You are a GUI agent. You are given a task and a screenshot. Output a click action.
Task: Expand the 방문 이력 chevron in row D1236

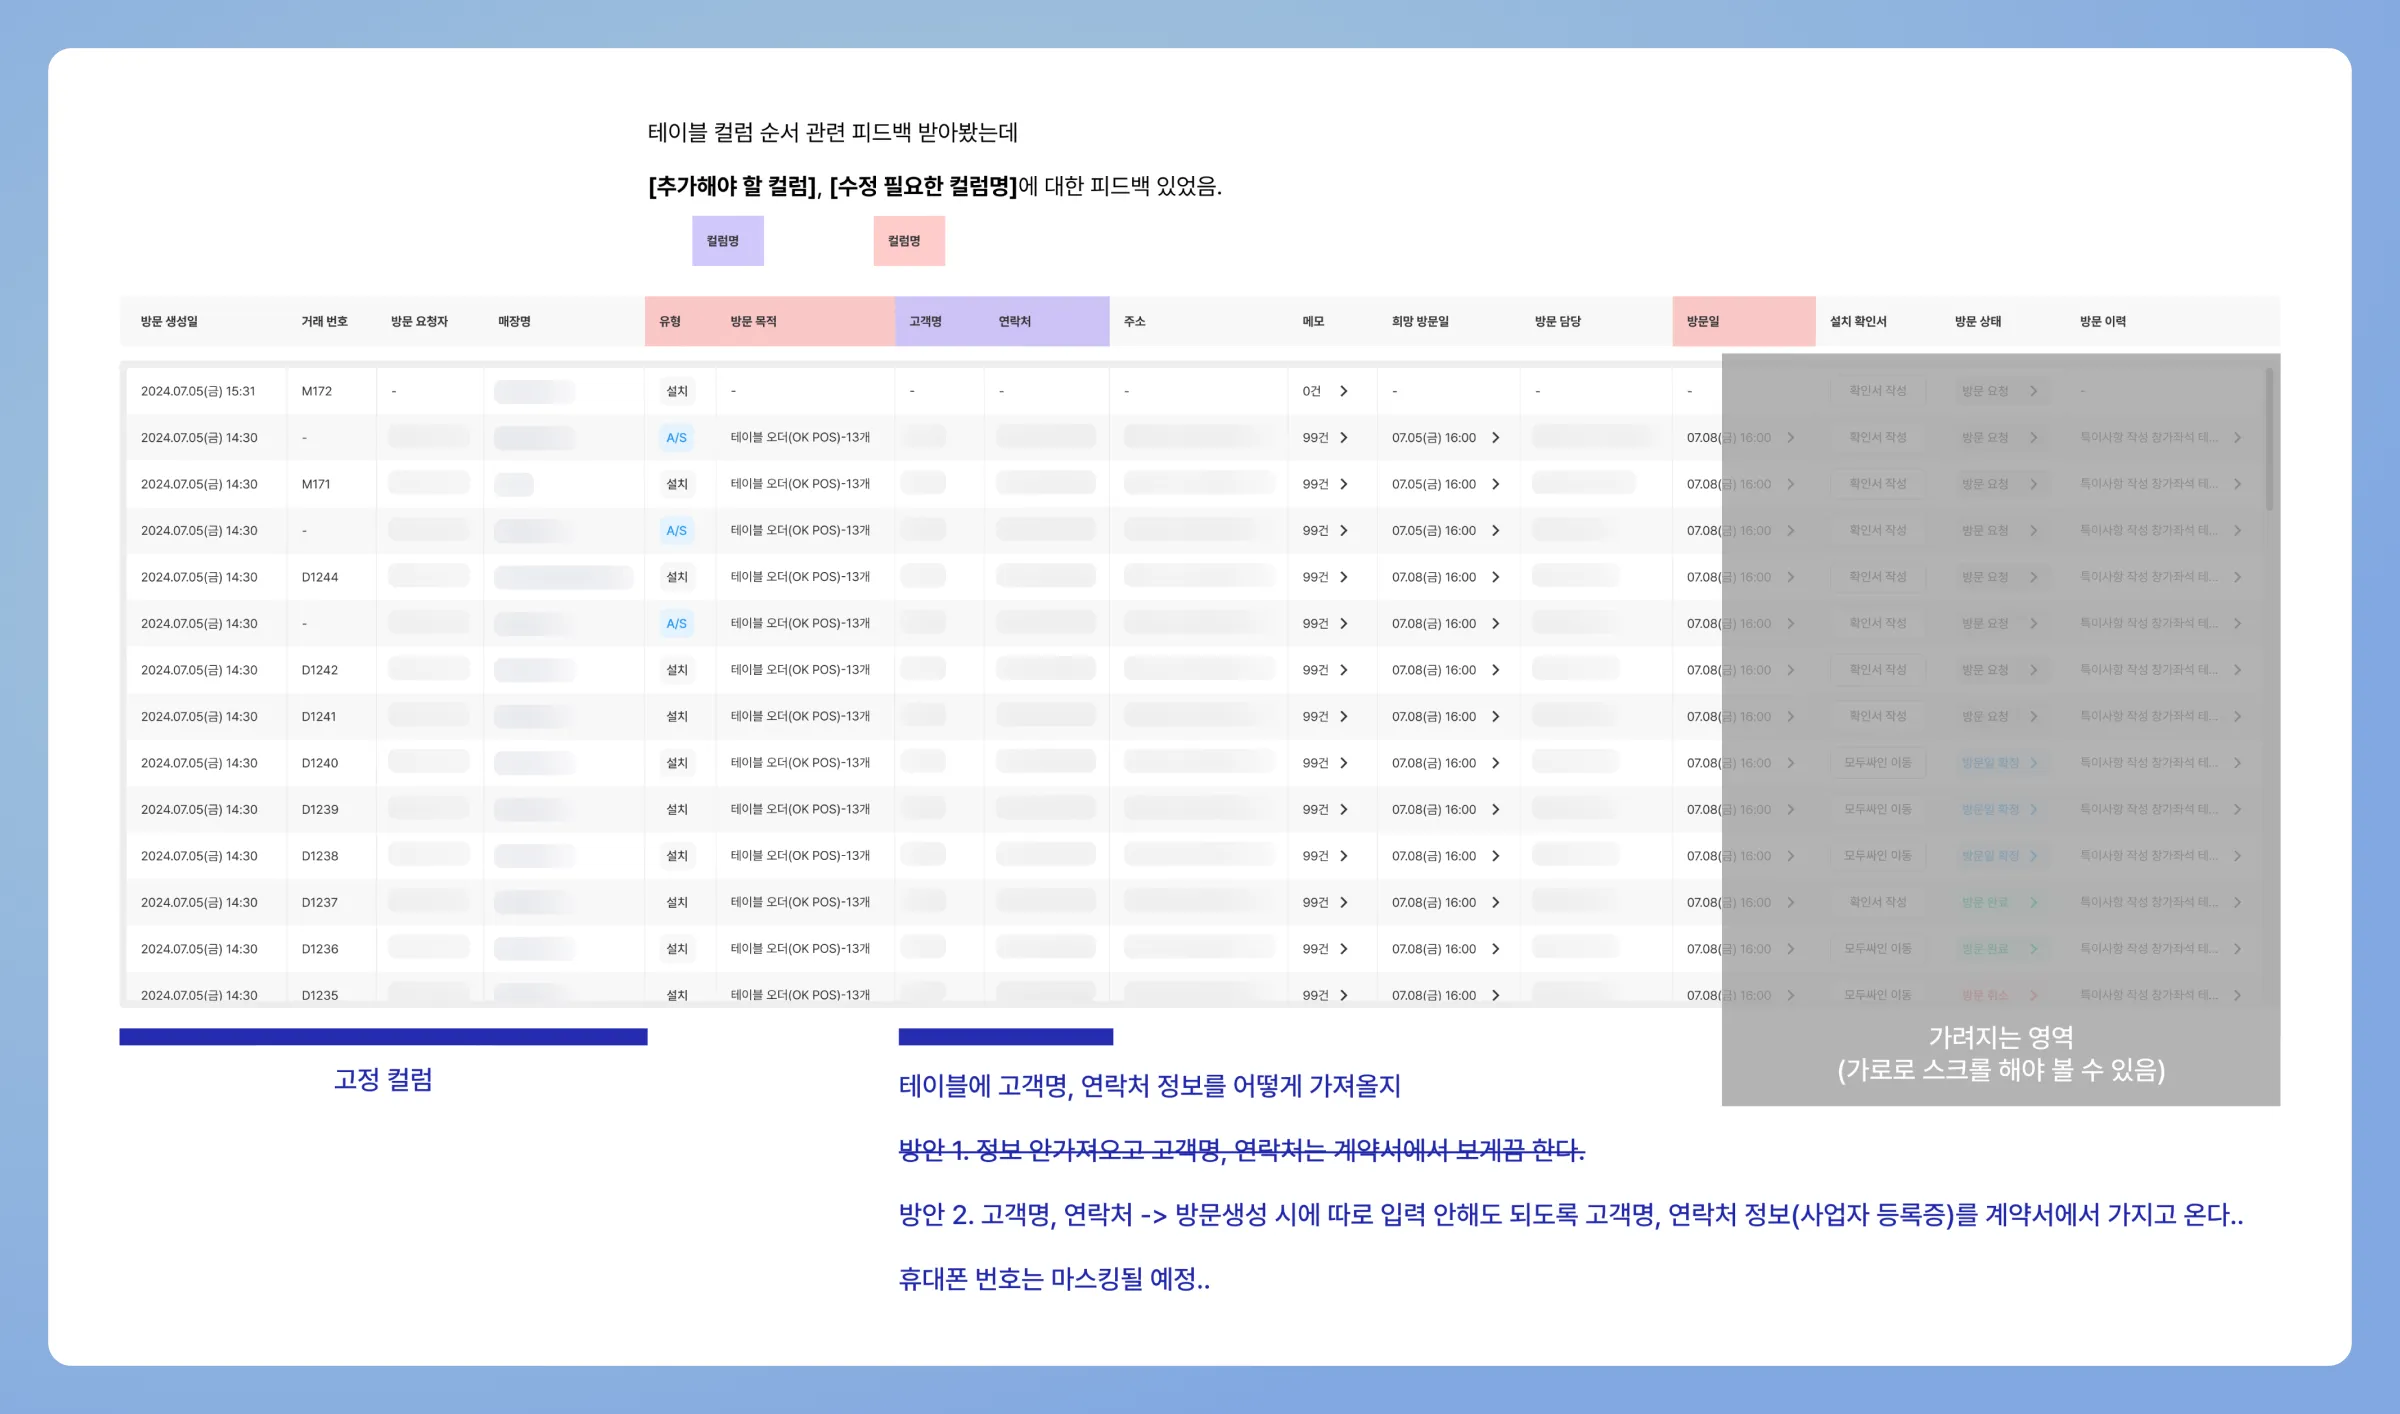tap(2237, 949)
